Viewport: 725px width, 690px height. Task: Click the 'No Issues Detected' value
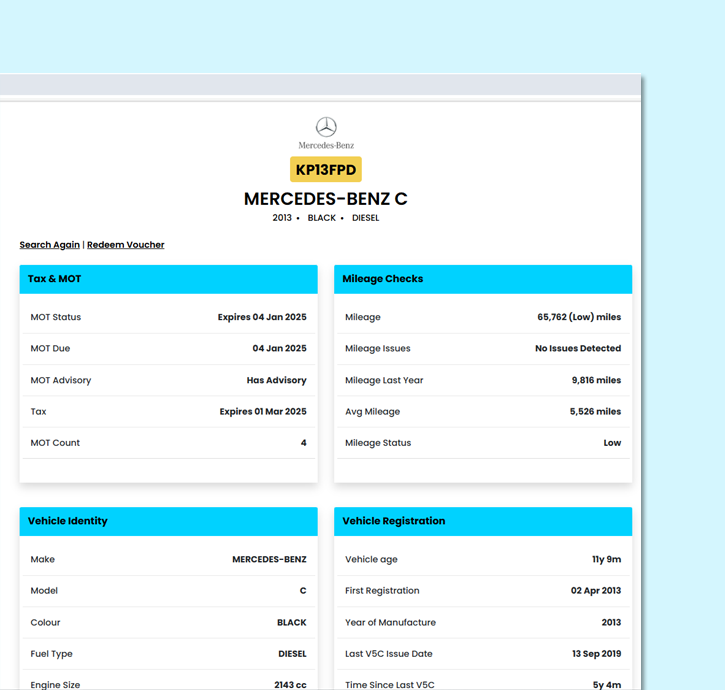(578, 349)
